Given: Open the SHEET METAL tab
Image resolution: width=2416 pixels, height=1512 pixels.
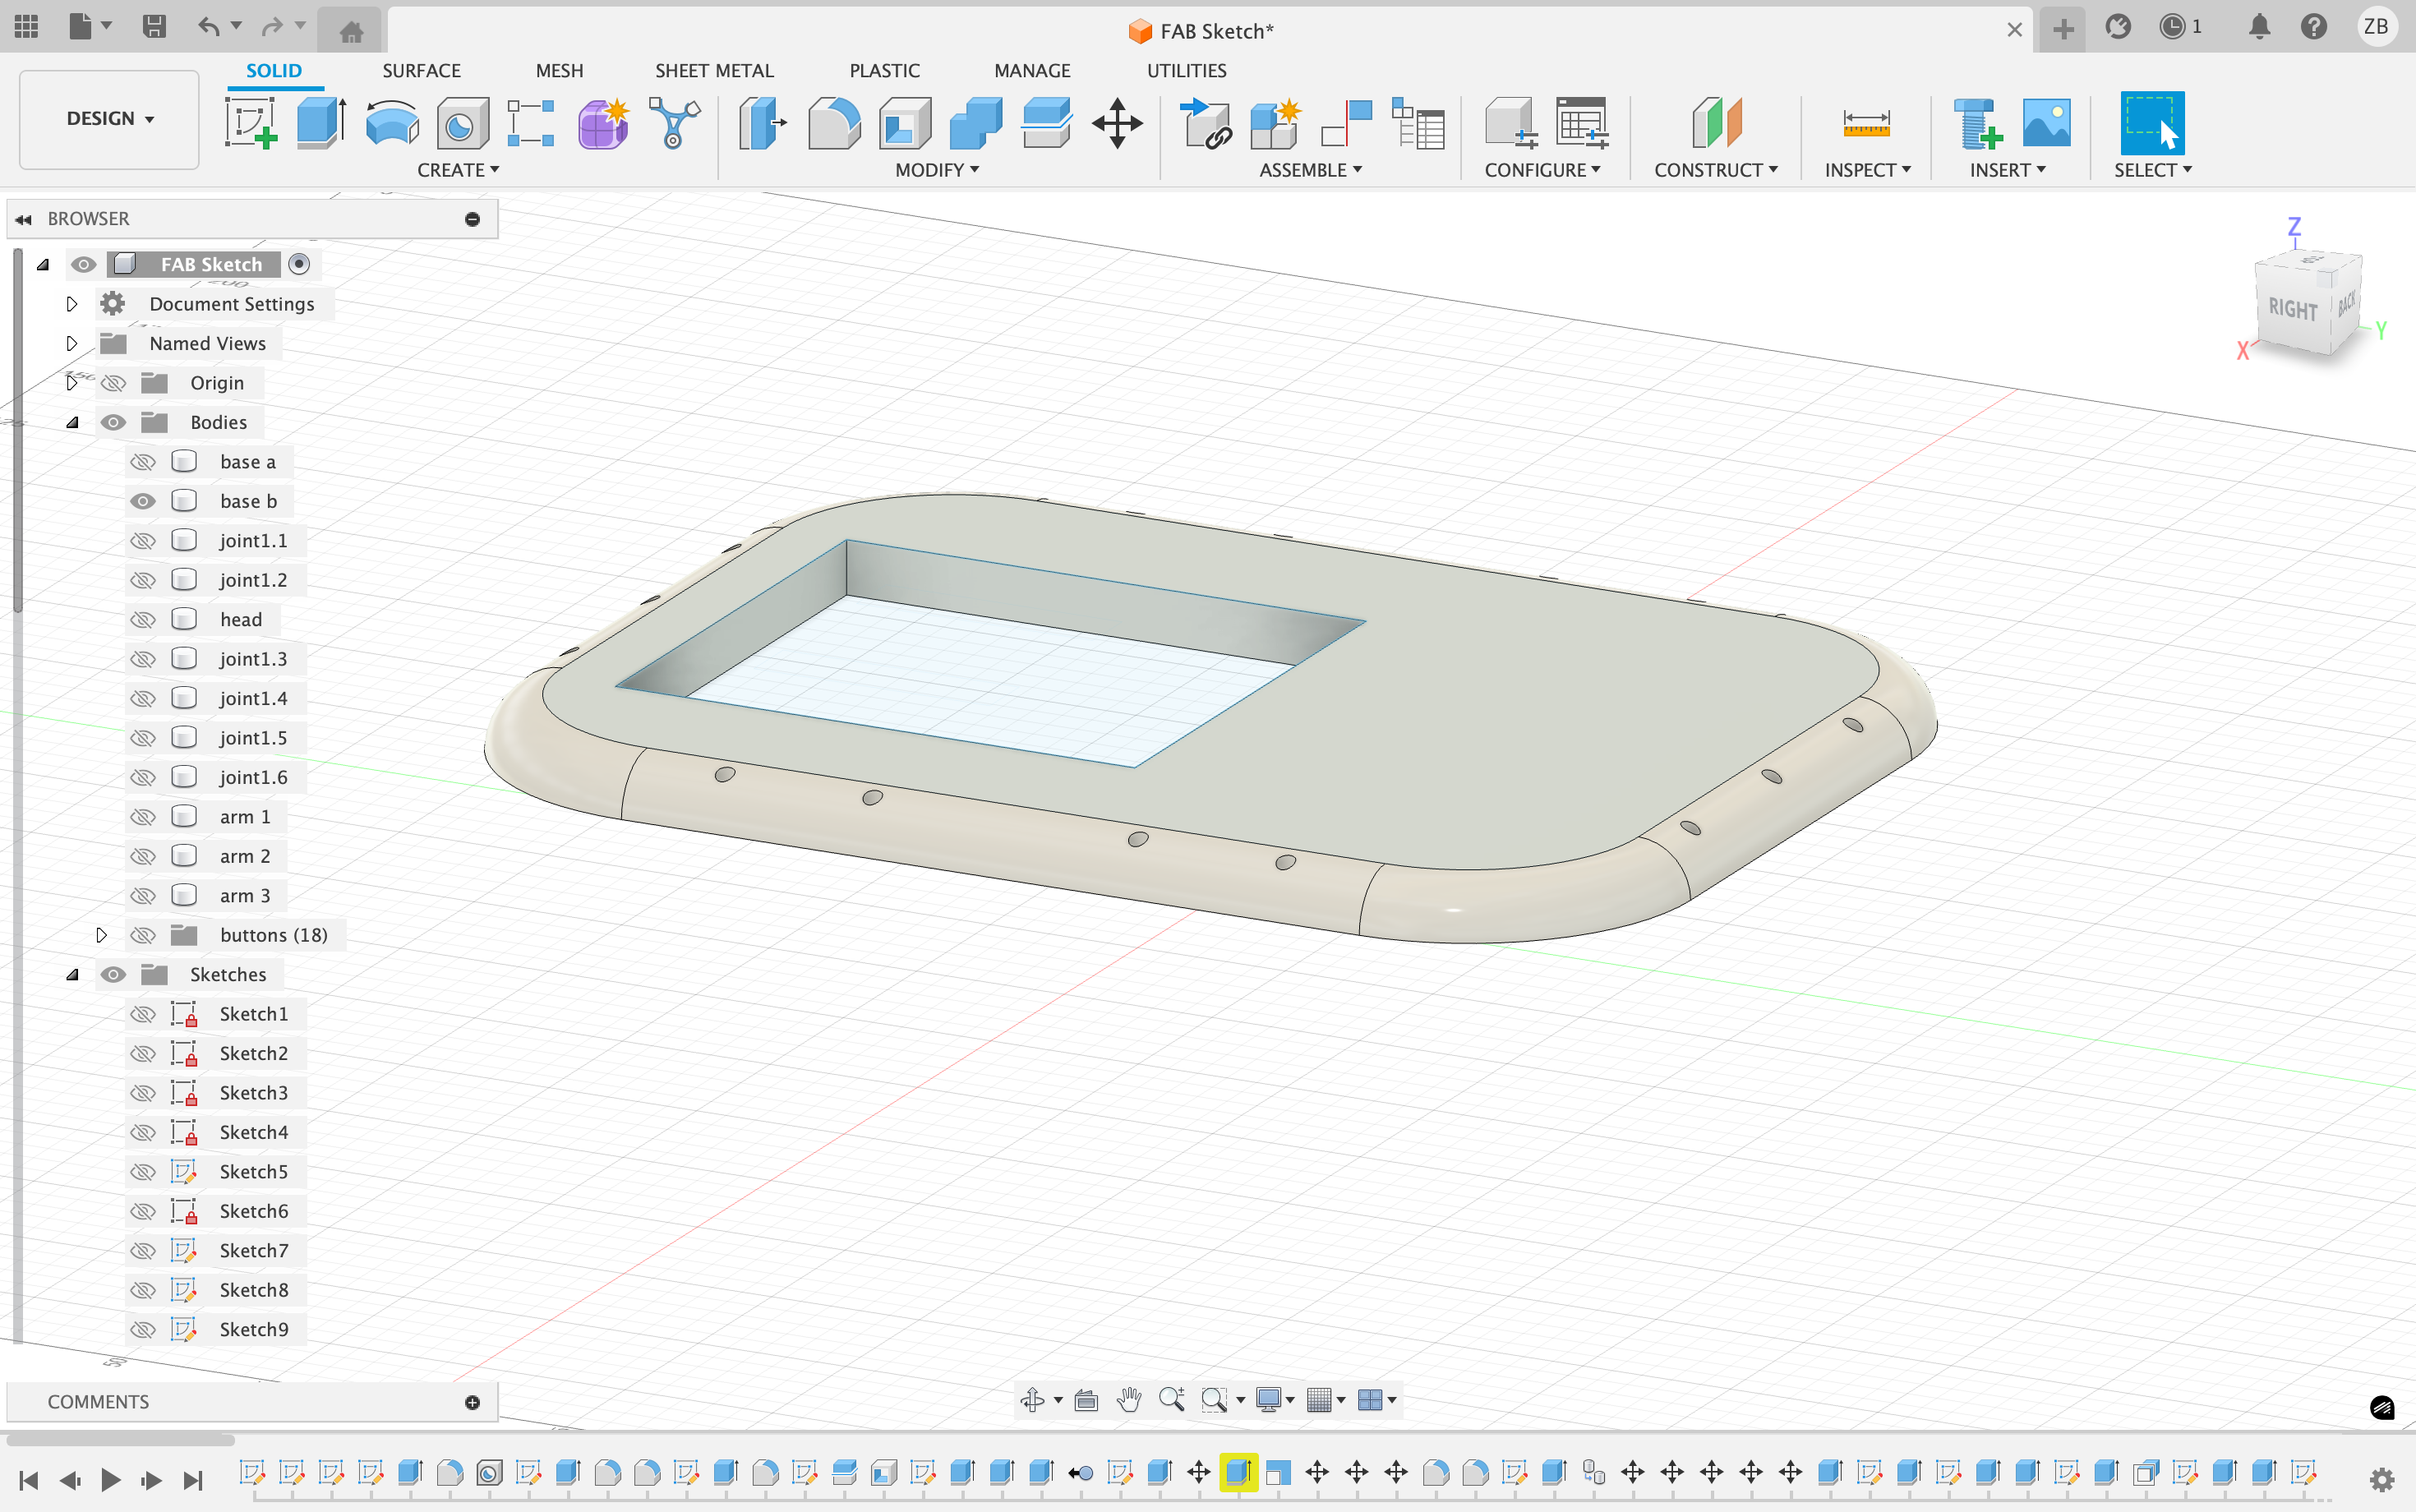Looking at the screenshot, I should (714, 70).
